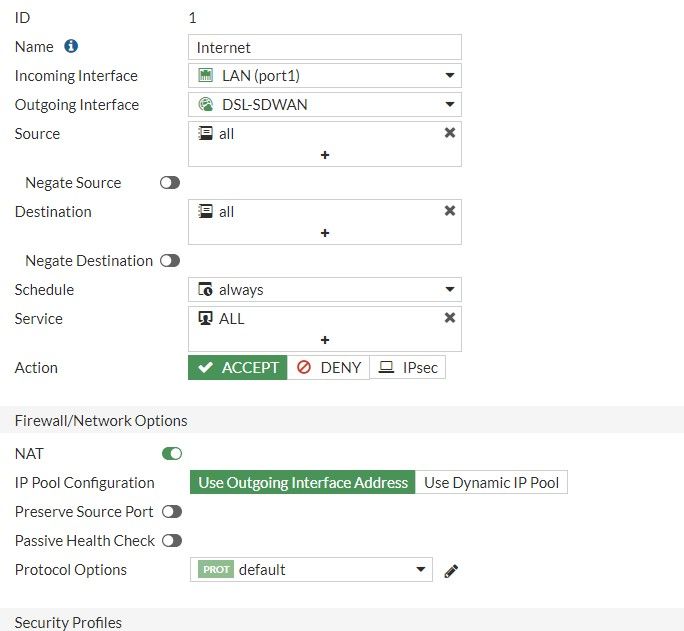The image size is (684, 631).
Task: Add a new Source address with plus
Action: [325, 155]
